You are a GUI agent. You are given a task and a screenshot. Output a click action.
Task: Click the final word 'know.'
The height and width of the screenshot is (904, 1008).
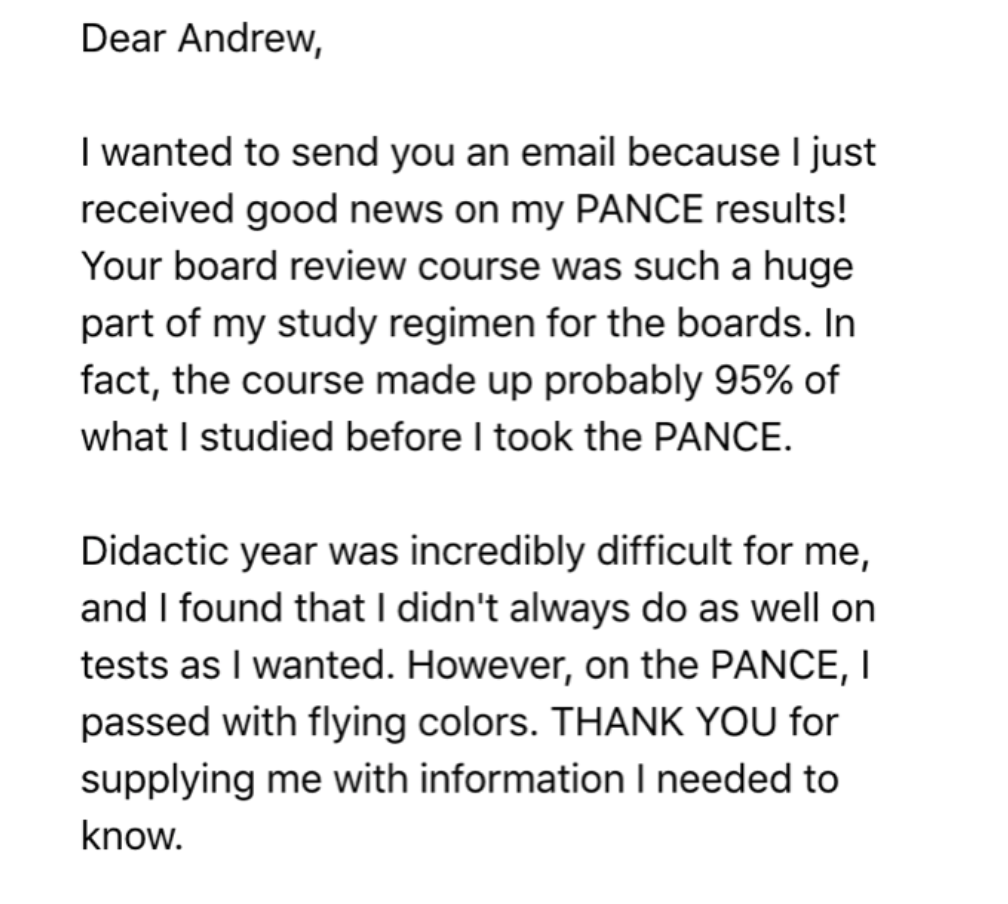click(132, 836)
